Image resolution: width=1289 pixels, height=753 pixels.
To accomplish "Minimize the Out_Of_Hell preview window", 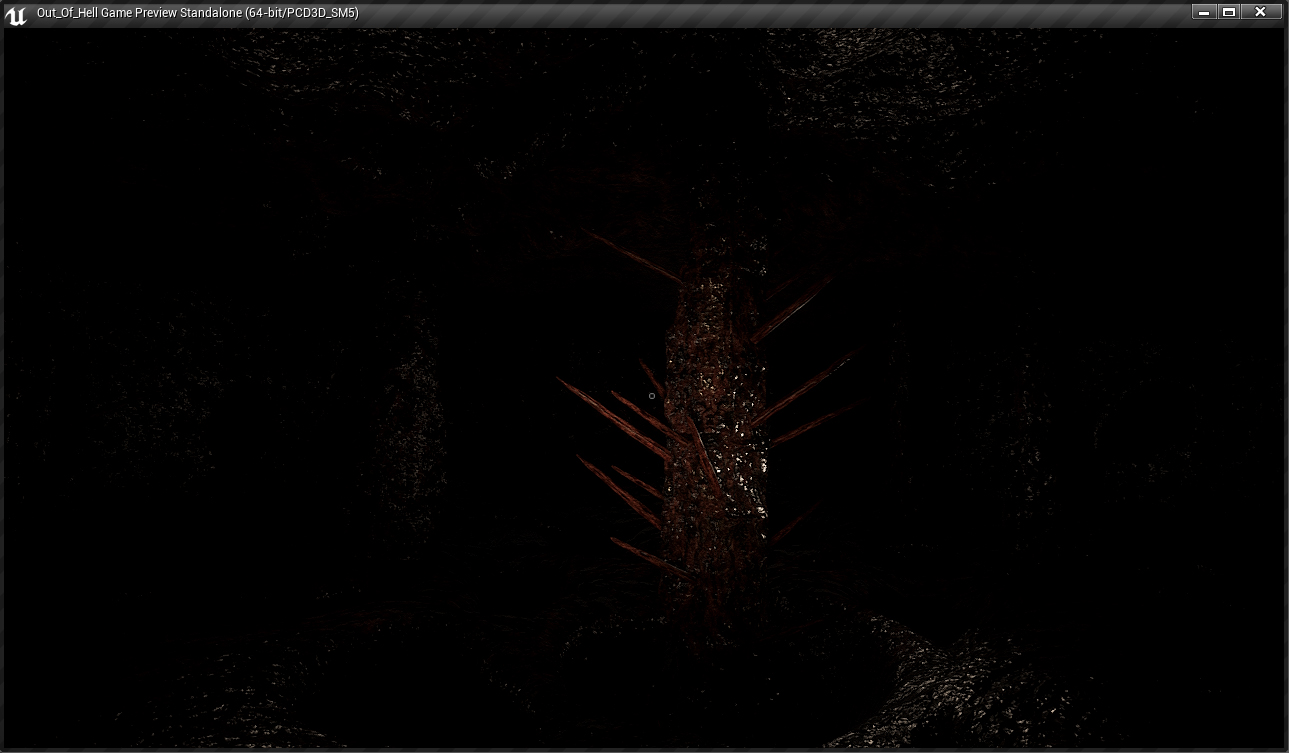I will pos(1203,12).
